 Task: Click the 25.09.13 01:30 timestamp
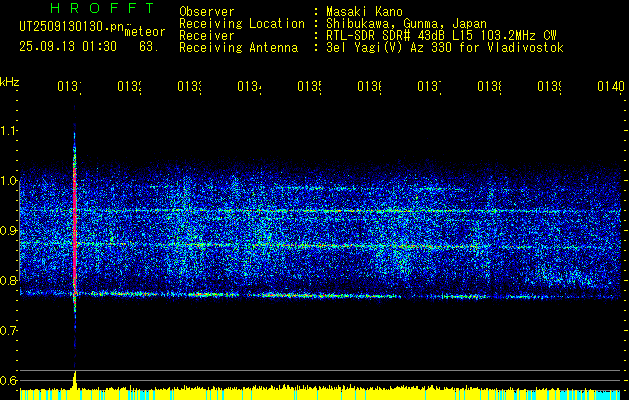pyautogui.click(x=68, y=47)
